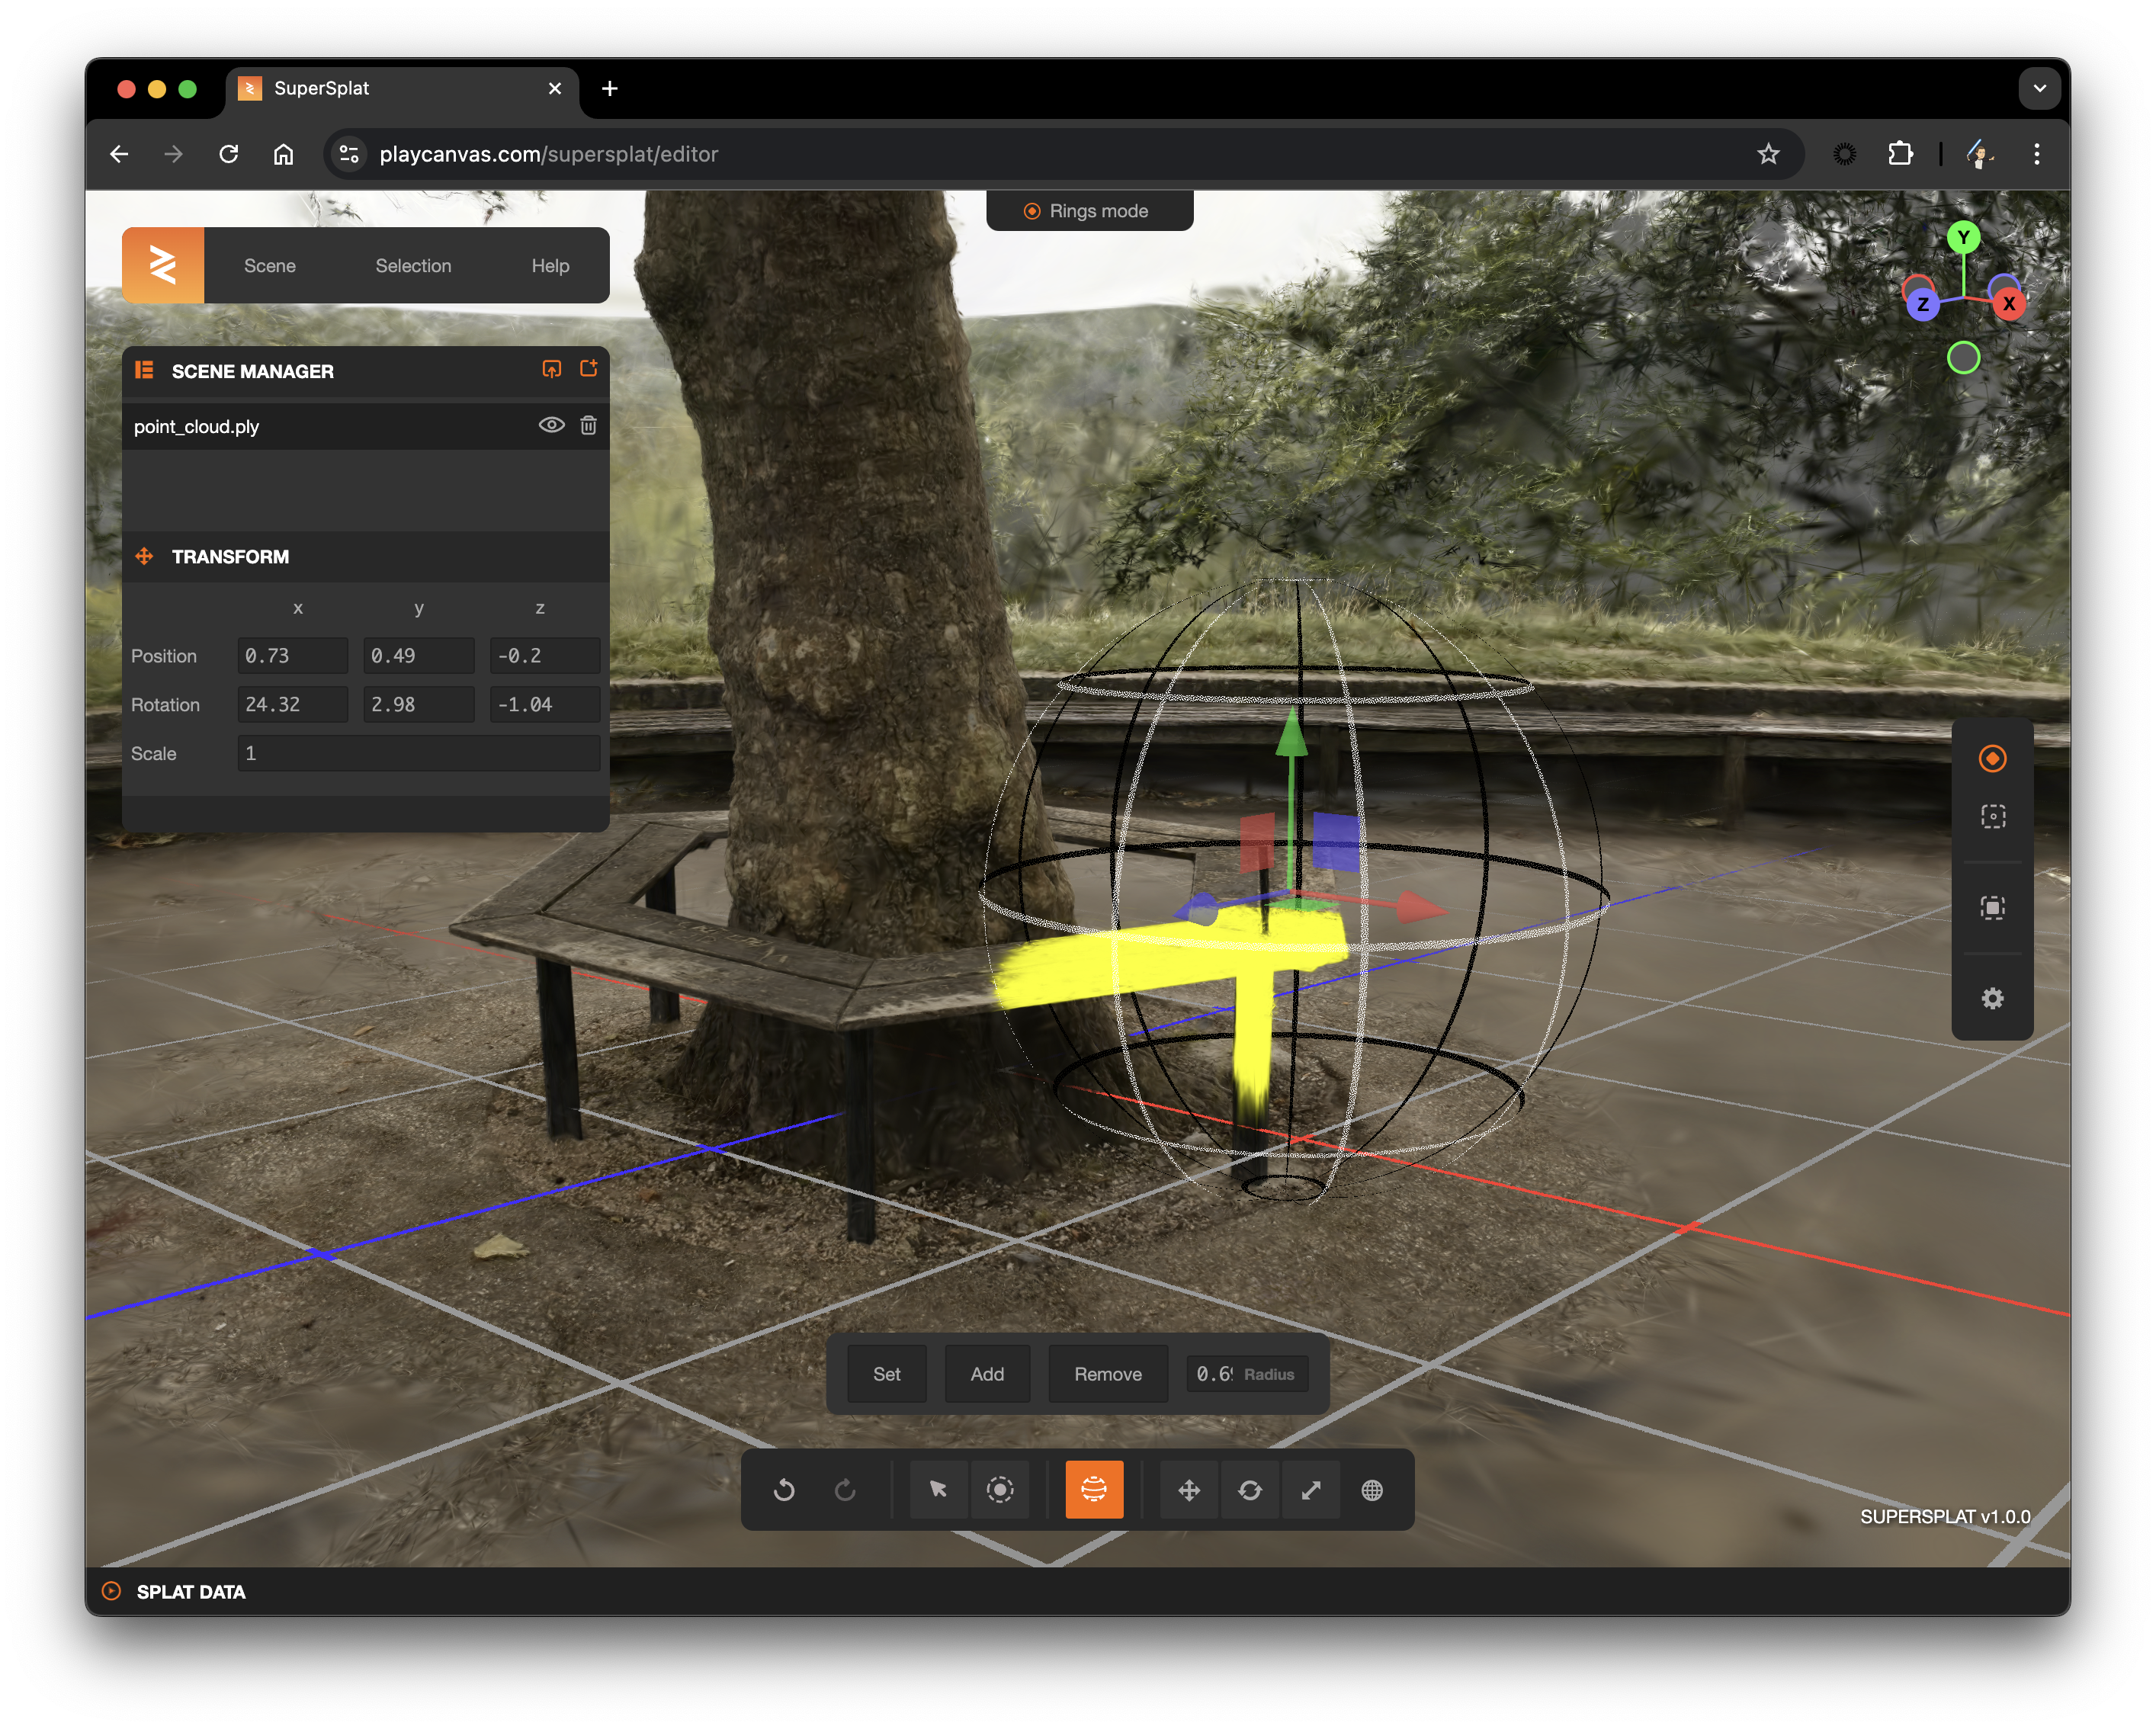Open browser profile avatar
Screen dimensions: 2156x1729
click(x=1979, y=154)
